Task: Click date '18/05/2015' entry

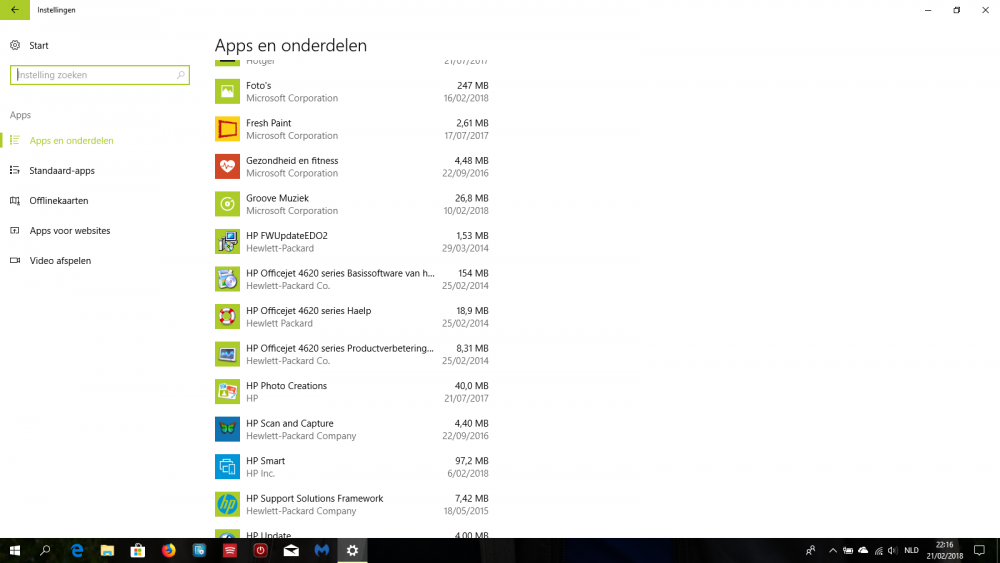Action: (466, 511)
